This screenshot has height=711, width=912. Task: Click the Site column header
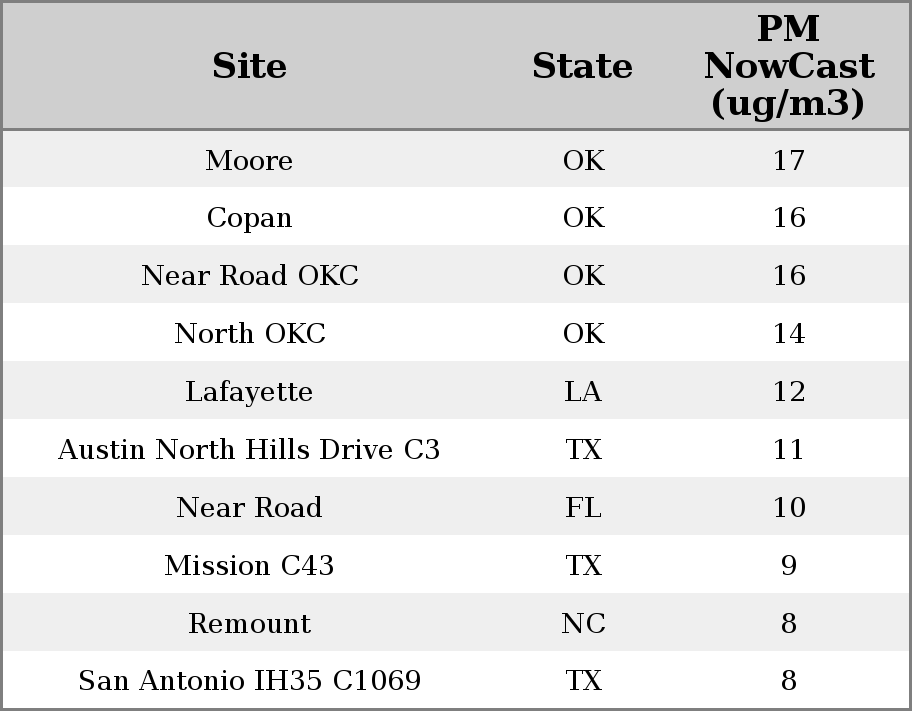point(249,66)
